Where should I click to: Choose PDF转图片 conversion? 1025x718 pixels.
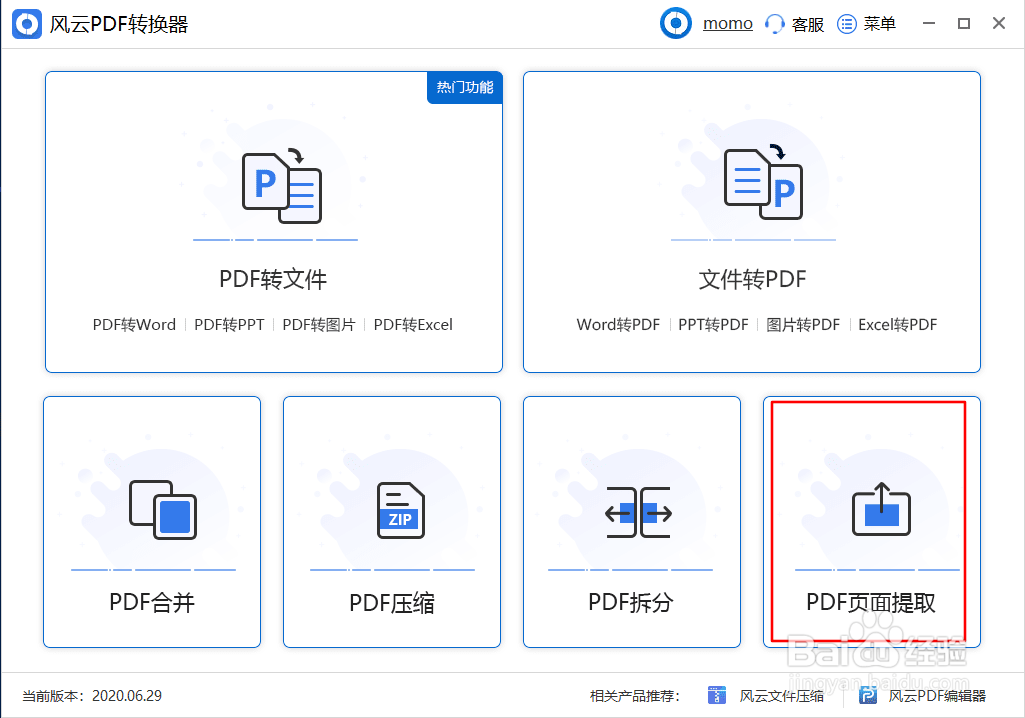(319, 324)
